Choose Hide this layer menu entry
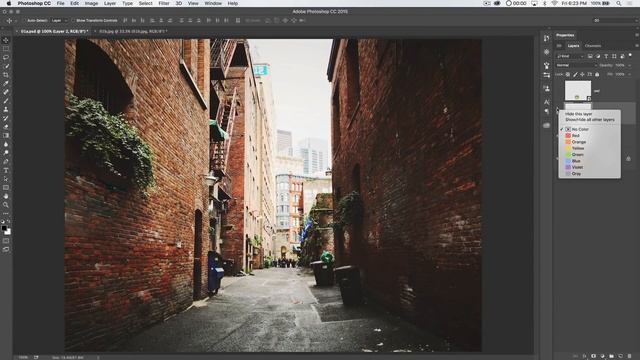 pyautogui.click(x=578, y=114)
